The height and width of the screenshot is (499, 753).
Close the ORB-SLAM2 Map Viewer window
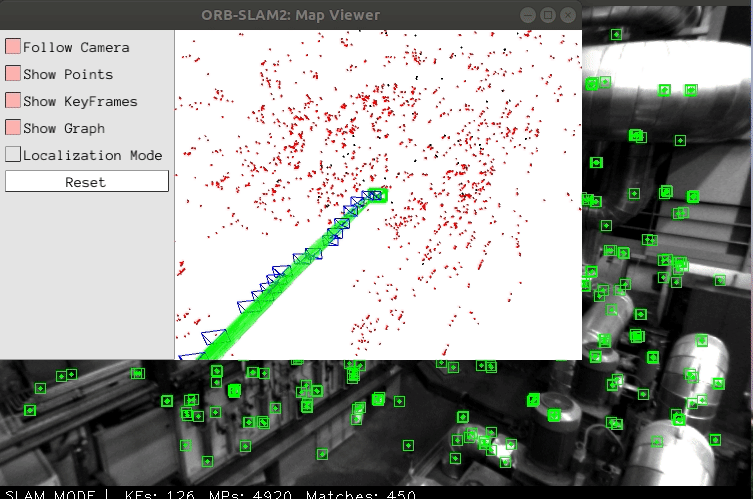click(x=568, y=15)
